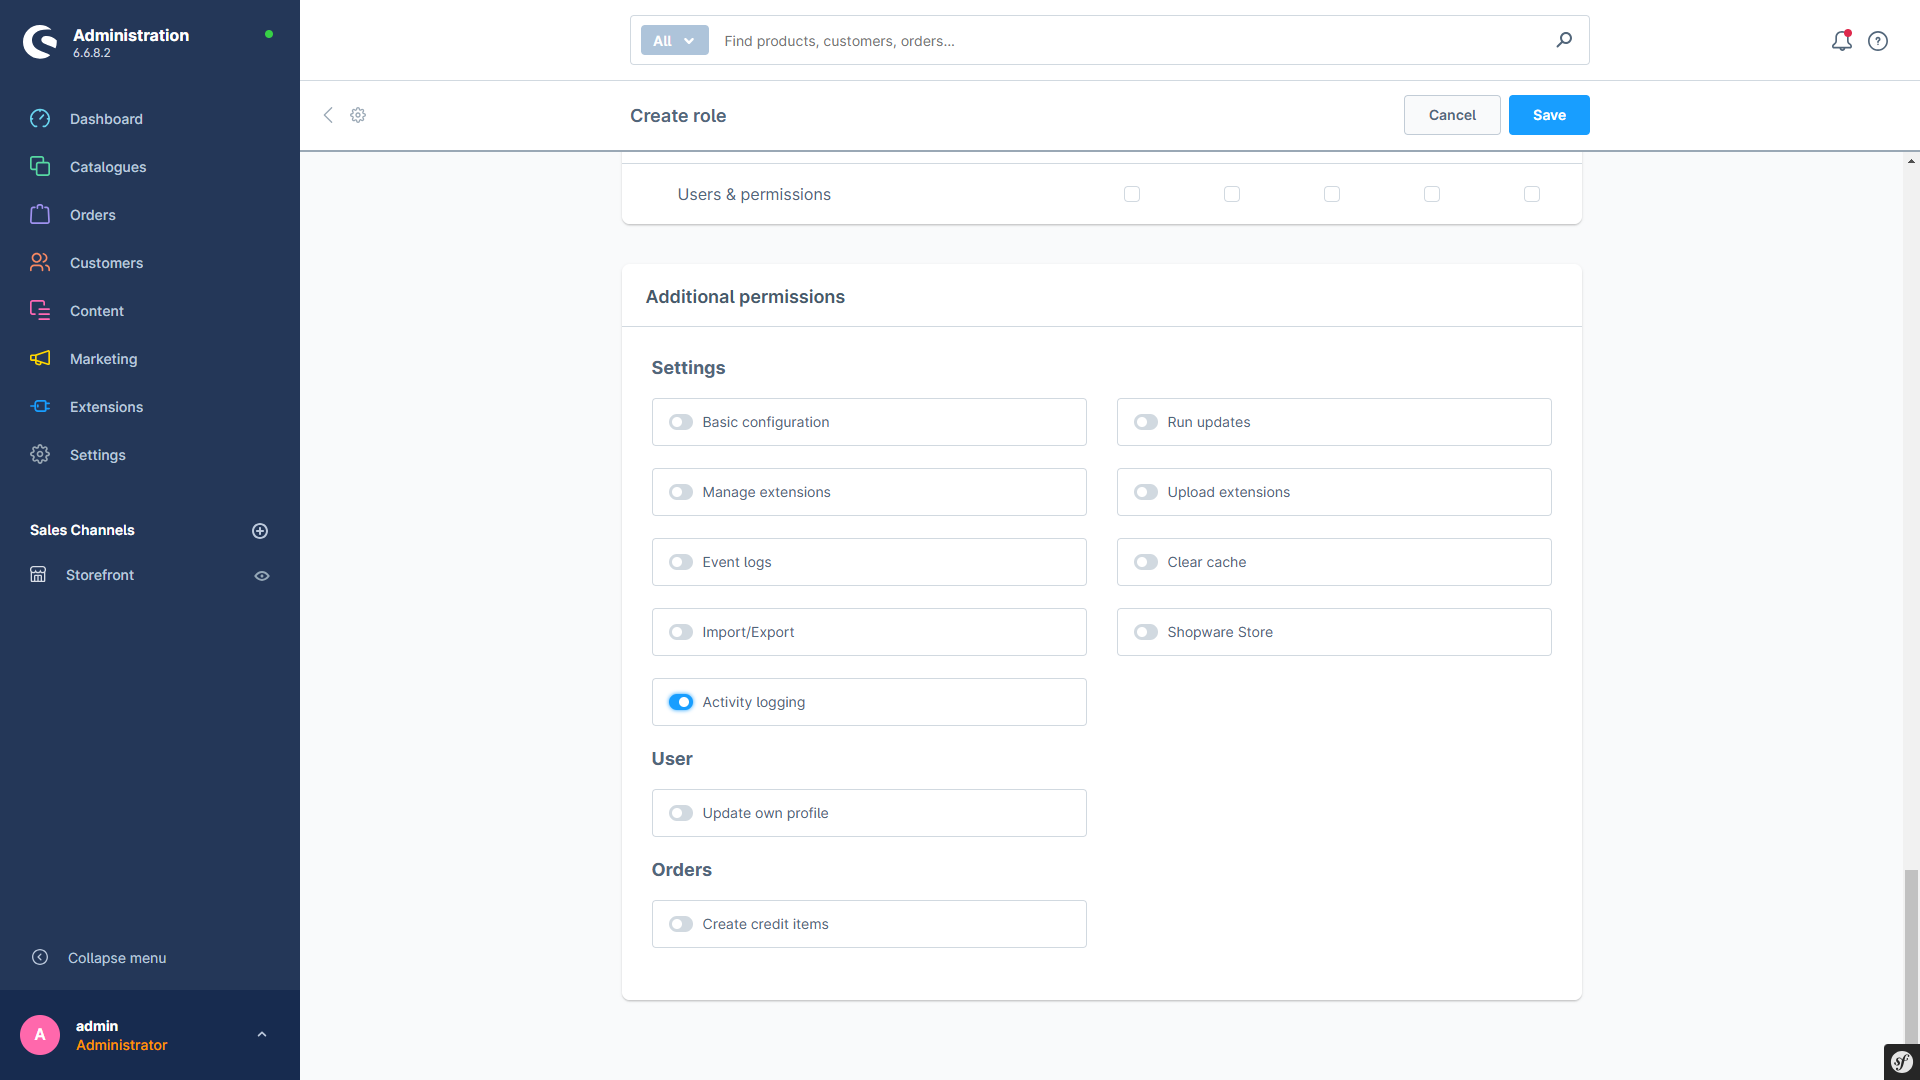Screen dimensions: 1920x1080
Task: Check second Users & permissions checkbox
Action: (x=1232, y=194)
